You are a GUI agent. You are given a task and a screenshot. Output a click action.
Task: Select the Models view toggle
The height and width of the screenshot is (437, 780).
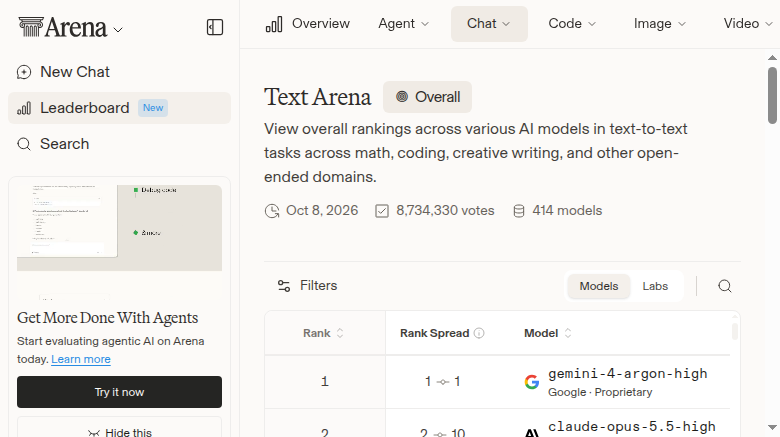point(598,286)
